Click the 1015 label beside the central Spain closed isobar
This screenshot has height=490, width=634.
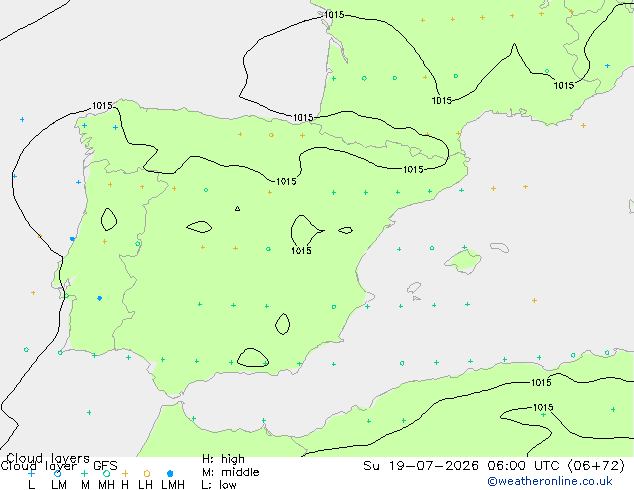(x=301, y=251)
